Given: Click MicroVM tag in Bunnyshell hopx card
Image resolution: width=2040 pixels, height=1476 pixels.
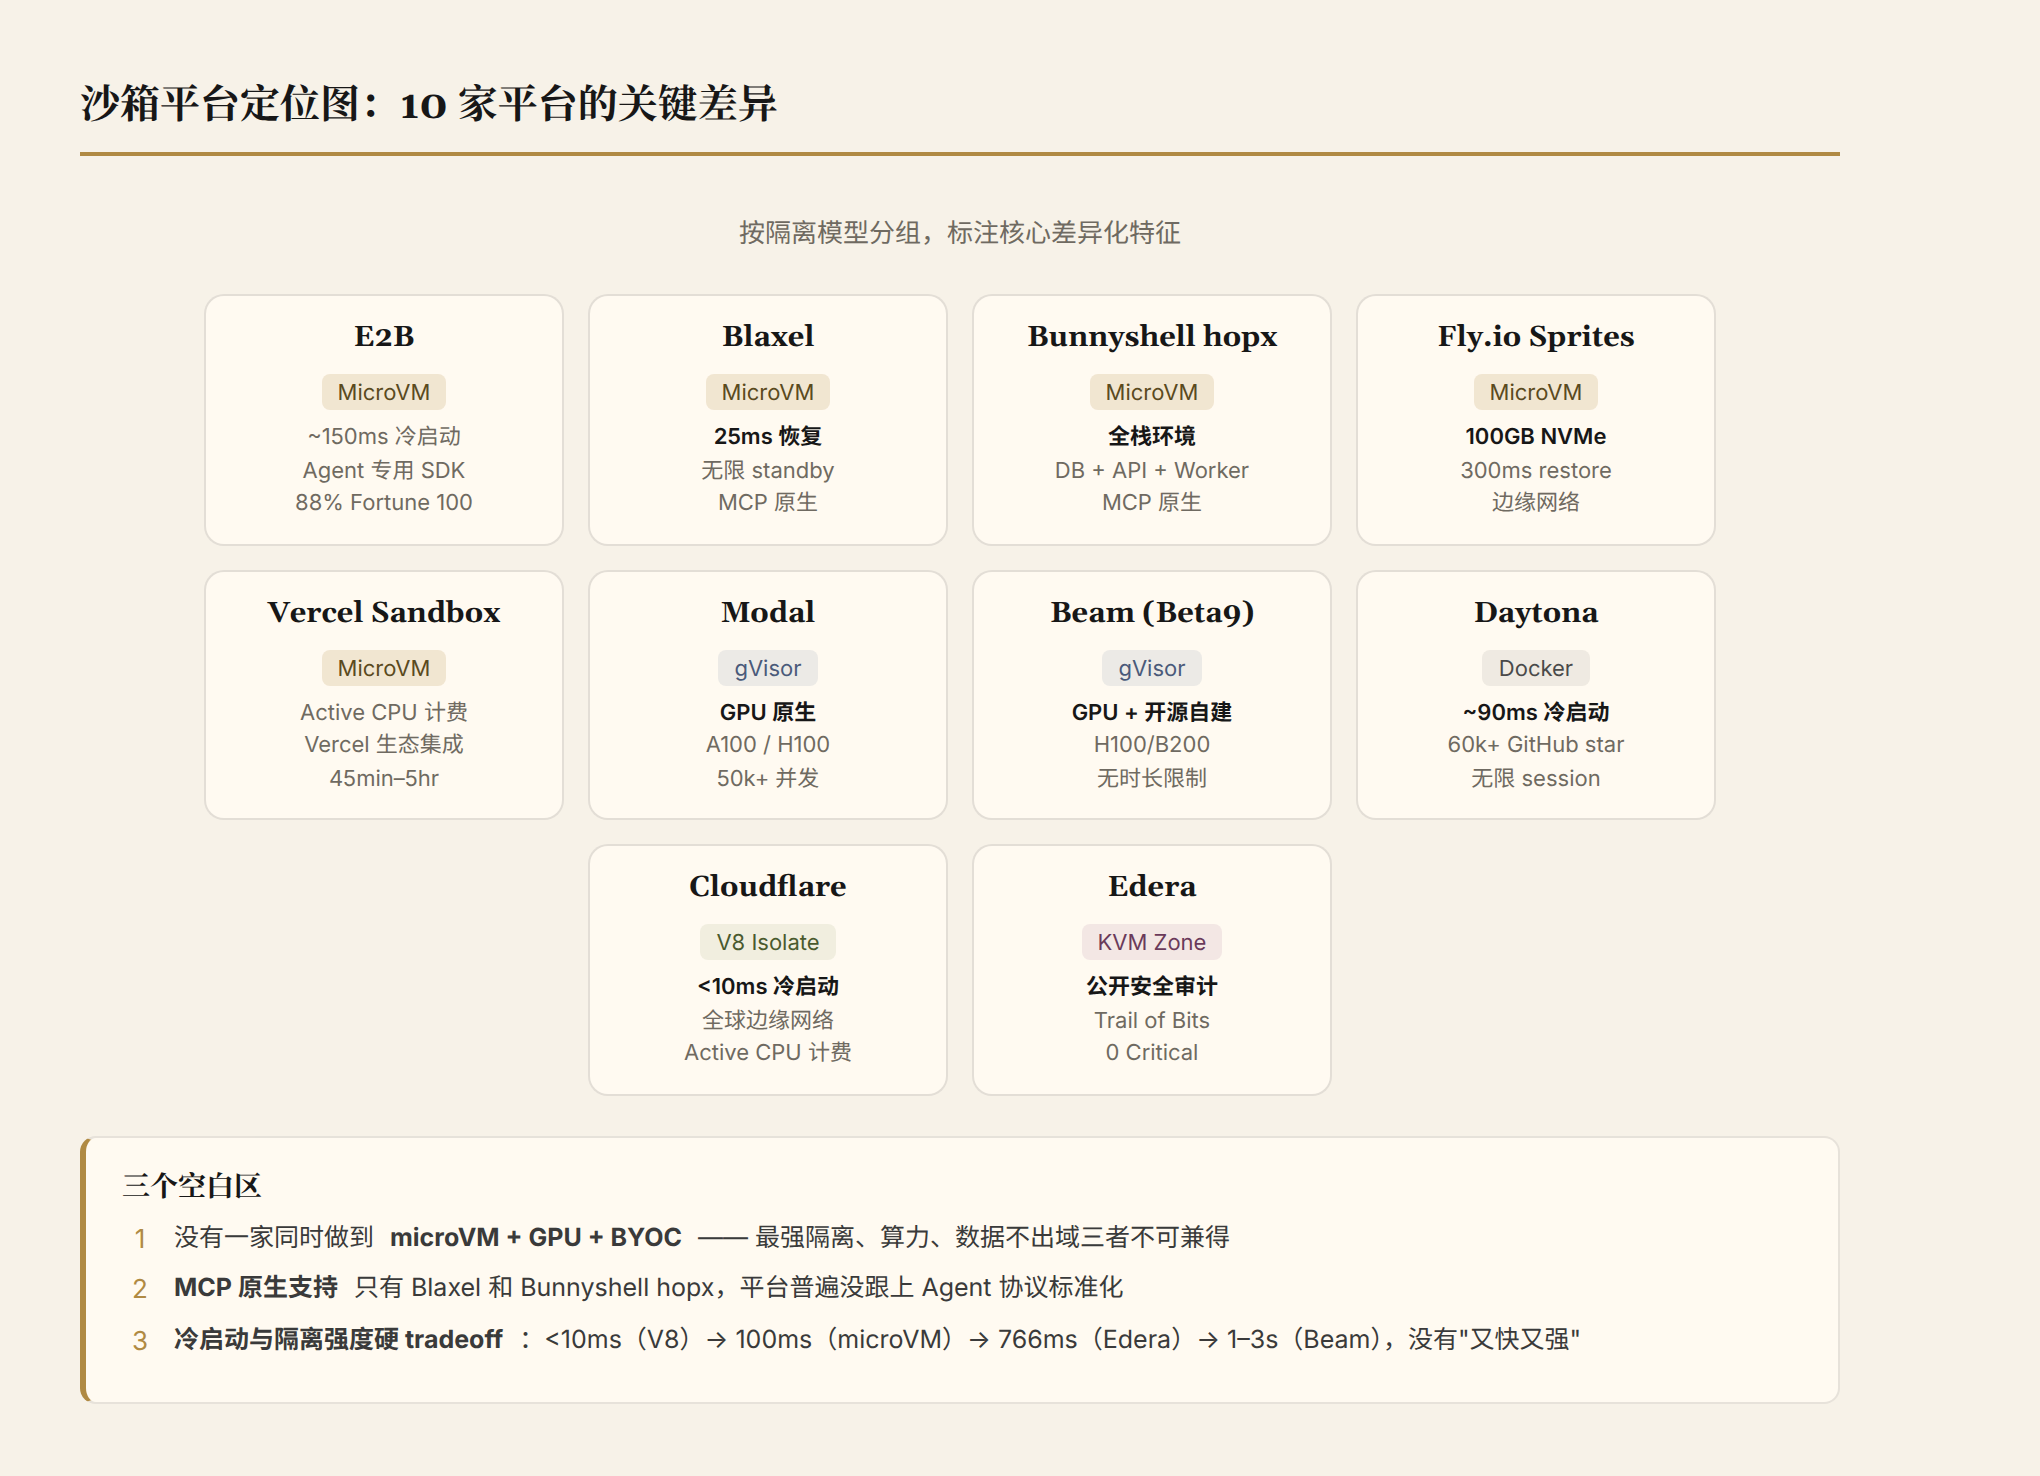Looking at the screenshot, I should (x=1152, y=392).
